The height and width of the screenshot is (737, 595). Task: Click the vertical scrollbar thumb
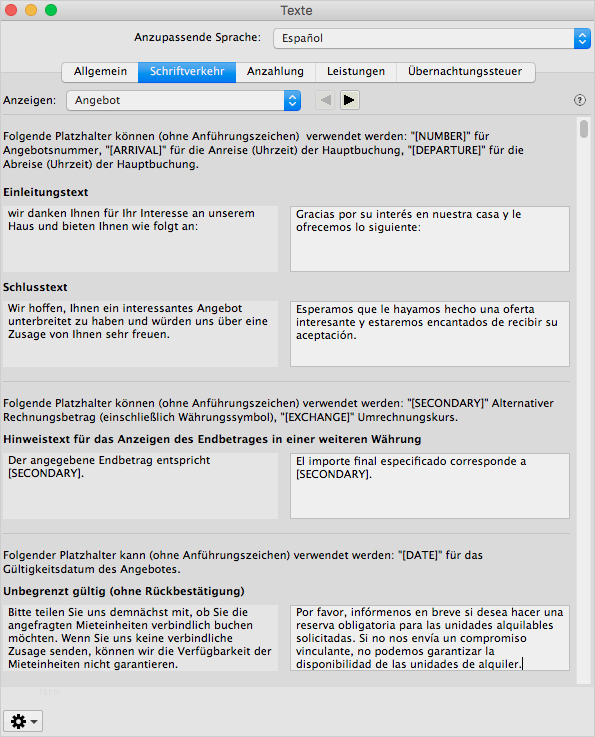584,129
